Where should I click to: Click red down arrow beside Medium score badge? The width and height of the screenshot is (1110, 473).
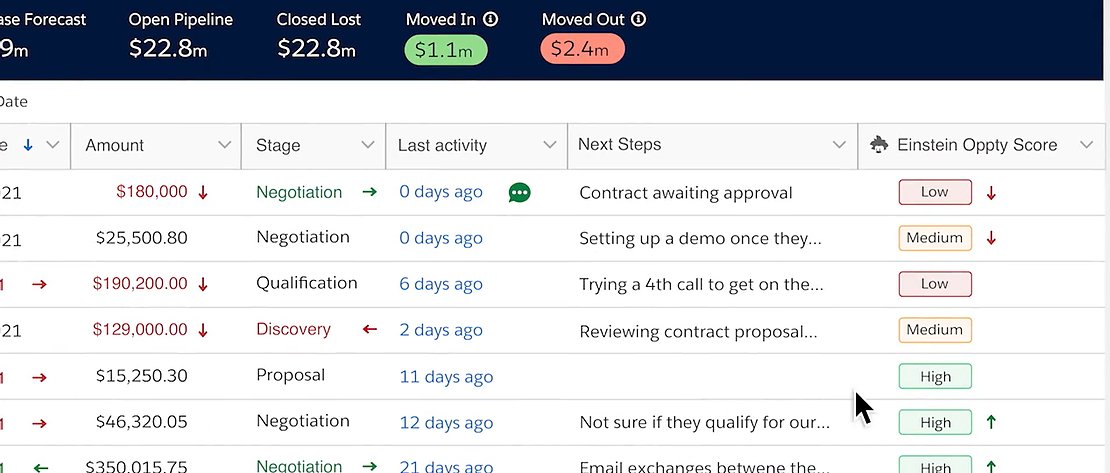(991, 238)
